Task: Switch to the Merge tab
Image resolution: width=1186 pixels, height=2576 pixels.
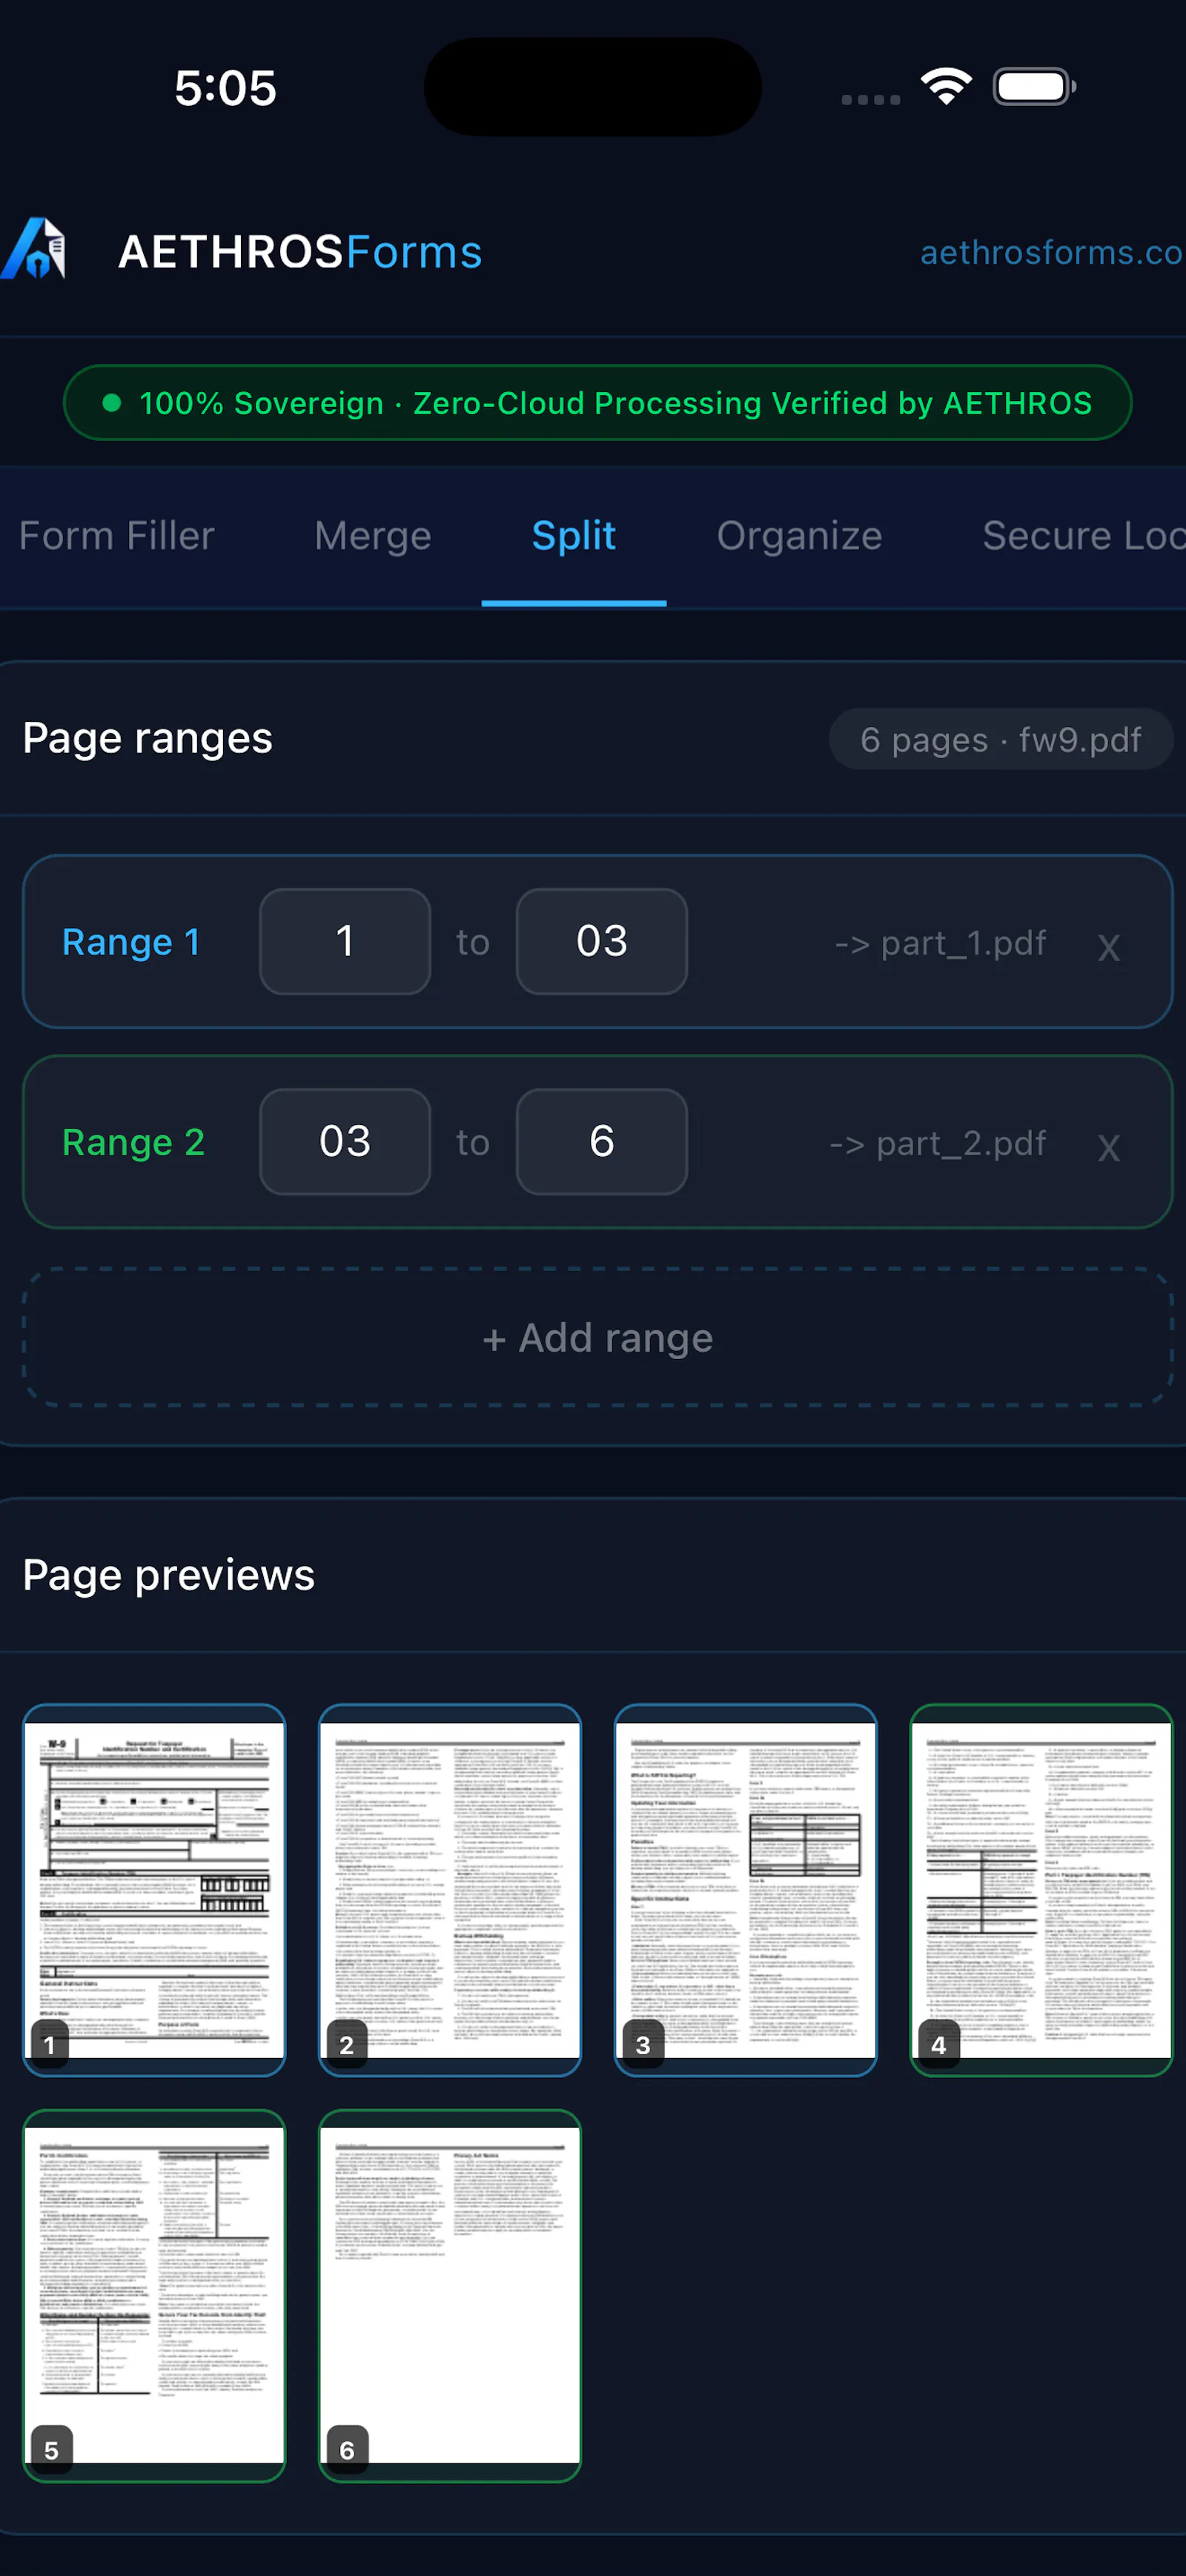Action: click(373, 536)
